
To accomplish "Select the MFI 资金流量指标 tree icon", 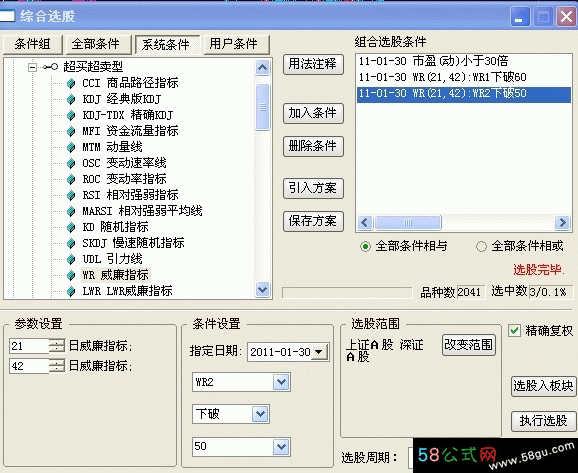I will pos(71,131).
